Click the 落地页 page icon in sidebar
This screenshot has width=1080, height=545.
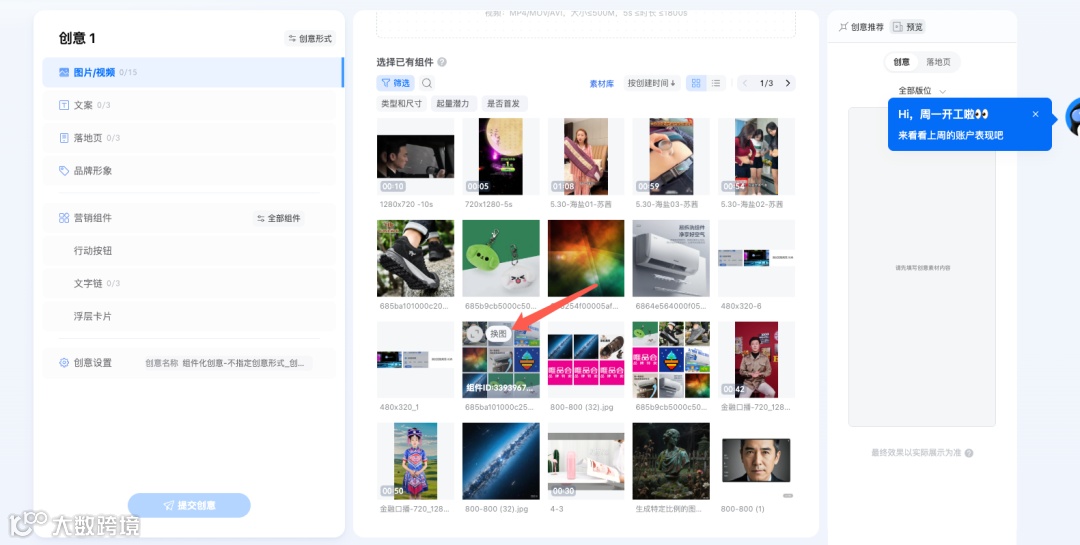64,138
